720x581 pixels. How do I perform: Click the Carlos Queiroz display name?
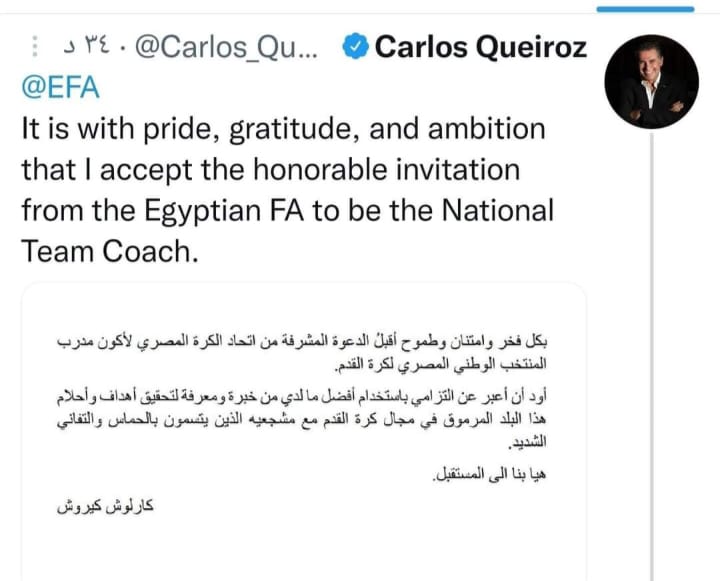[x=481, y=47]
